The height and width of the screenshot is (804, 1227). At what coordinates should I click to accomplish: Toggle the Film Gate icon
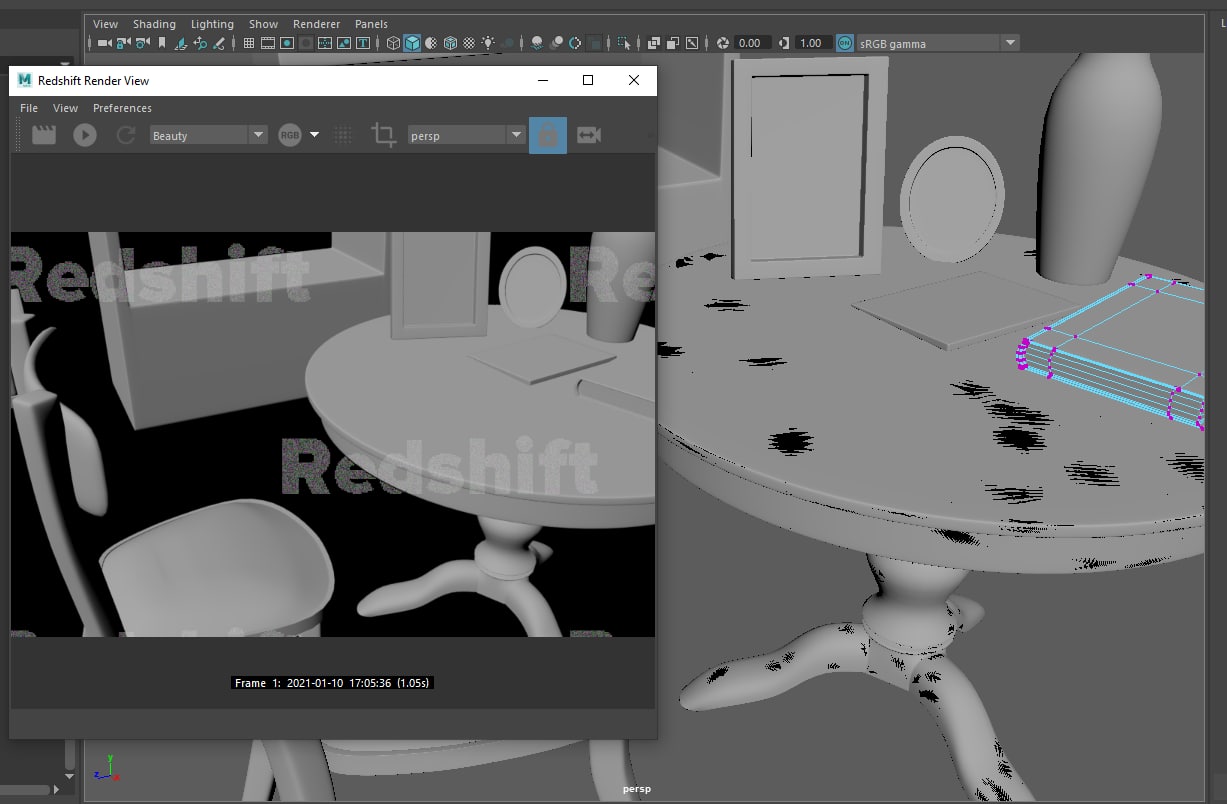267,43
